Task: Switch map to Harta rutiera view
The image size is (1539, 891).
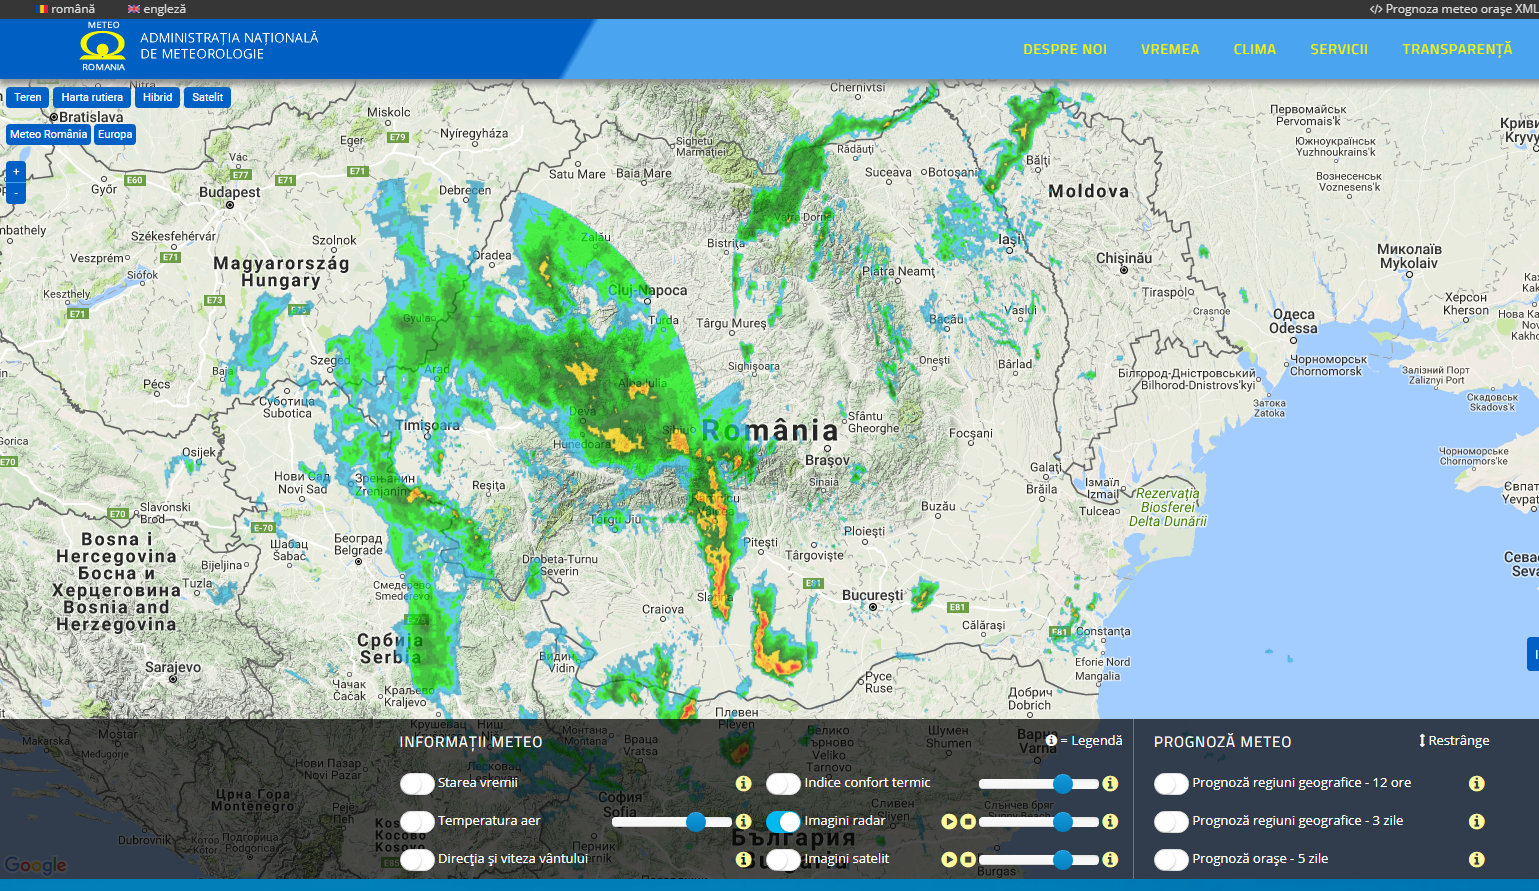Action: [x=92, y=97]
